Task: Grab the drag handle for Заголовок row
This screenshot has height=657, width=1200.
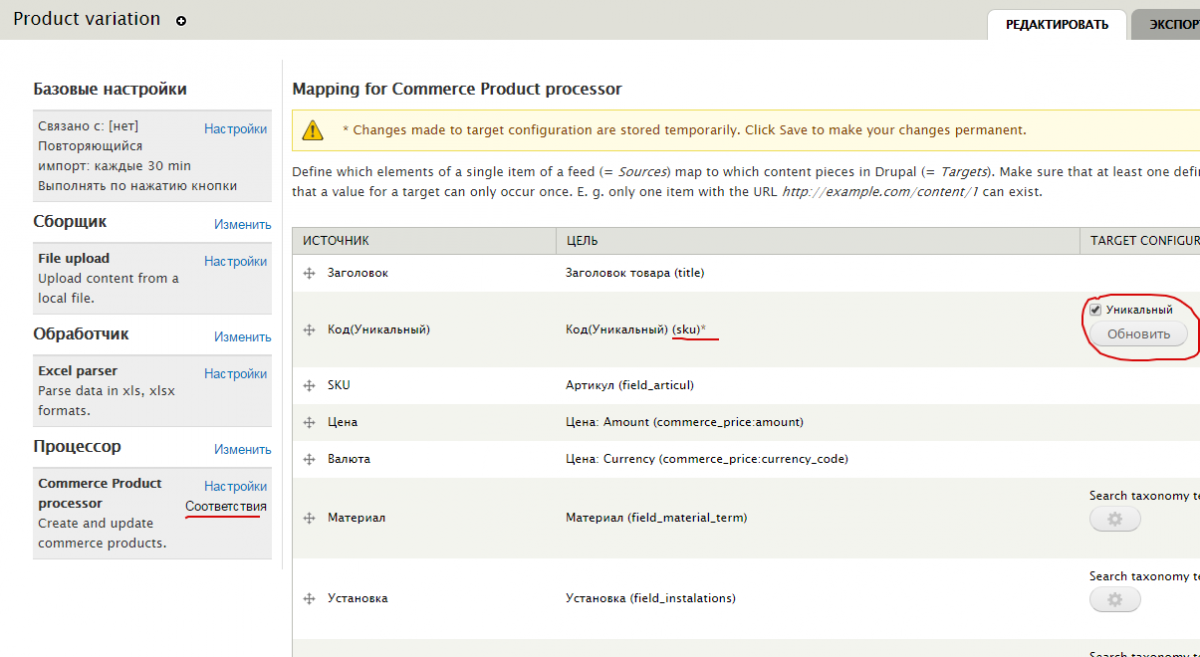Action: (x=309, y=273)
